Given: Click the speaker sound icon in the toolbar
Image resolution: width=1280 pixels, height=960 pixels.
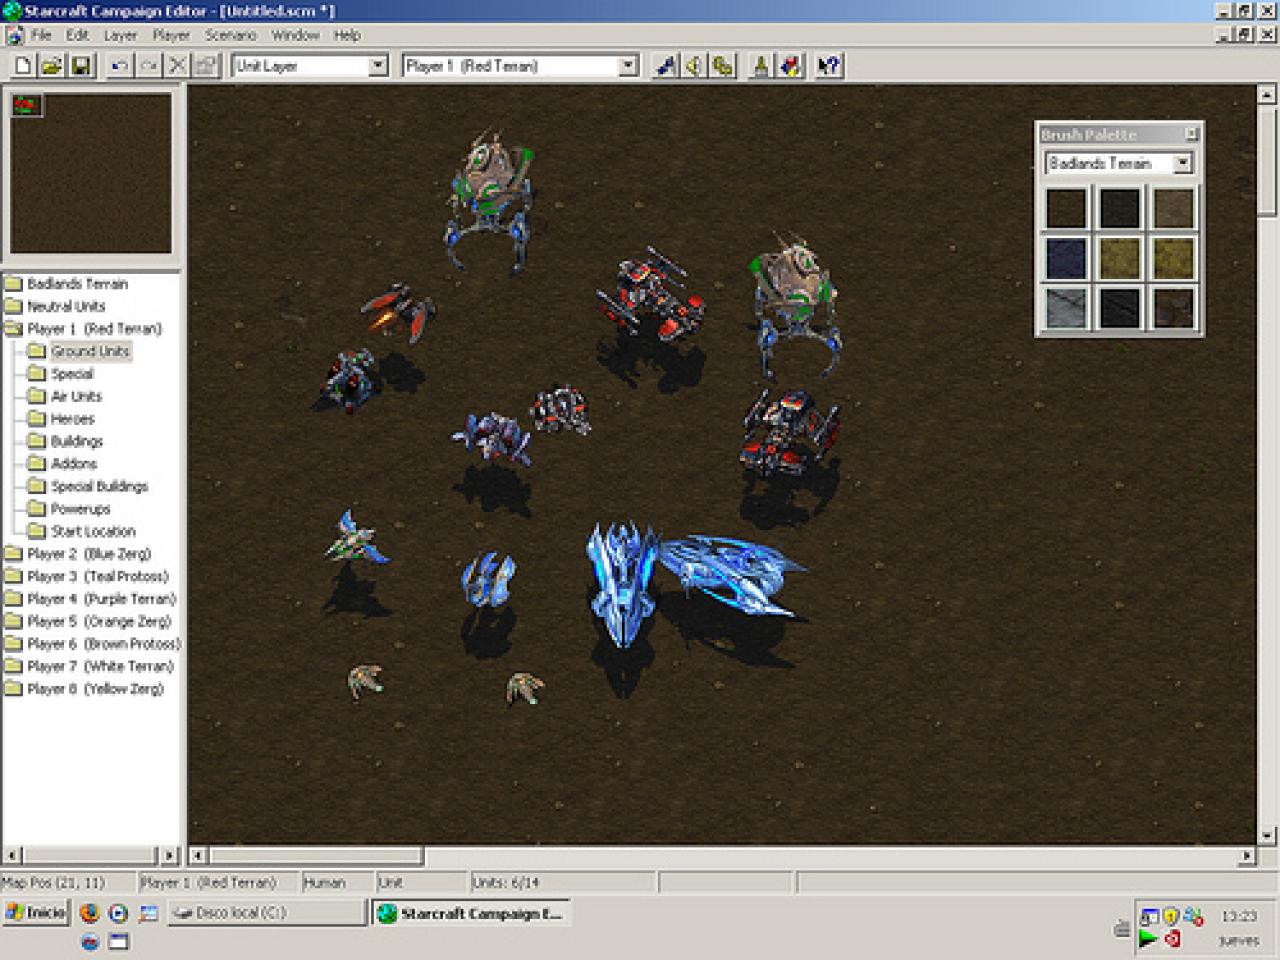Looking at the screenshot, I should [x=694, y=66].
